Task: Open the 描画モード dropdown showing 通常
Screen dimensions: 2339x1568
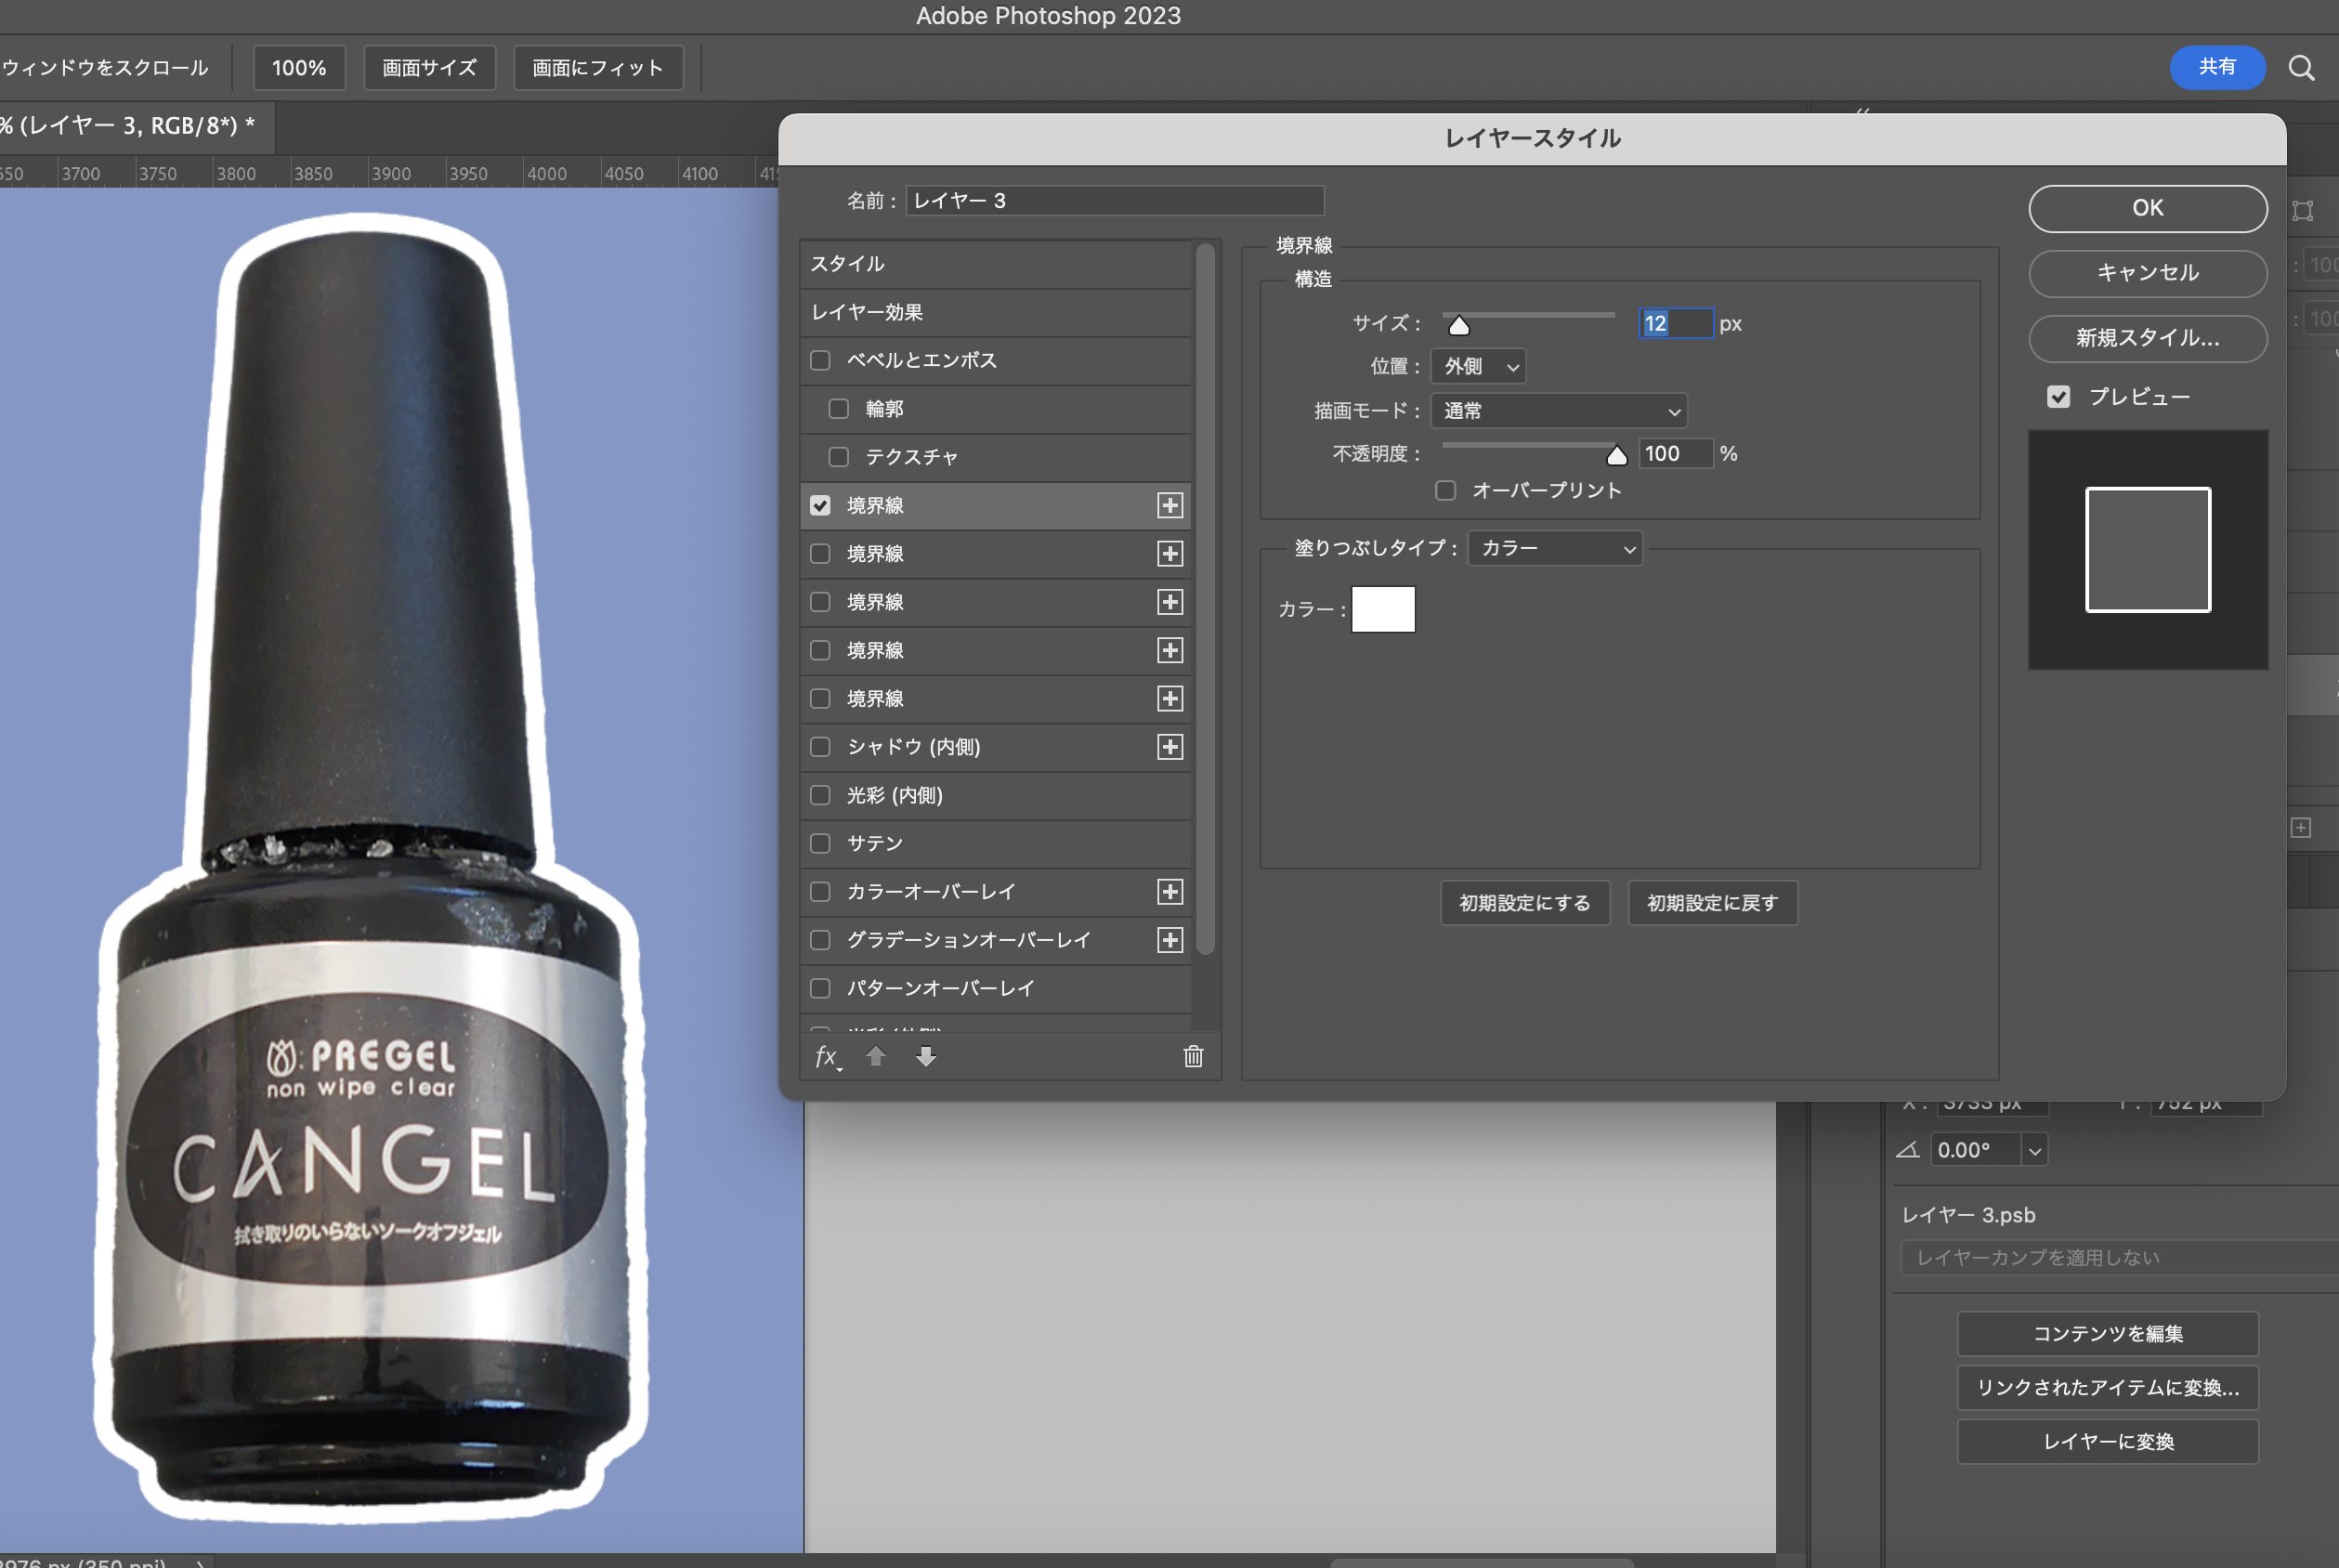Action: [x=1558, y=411]
